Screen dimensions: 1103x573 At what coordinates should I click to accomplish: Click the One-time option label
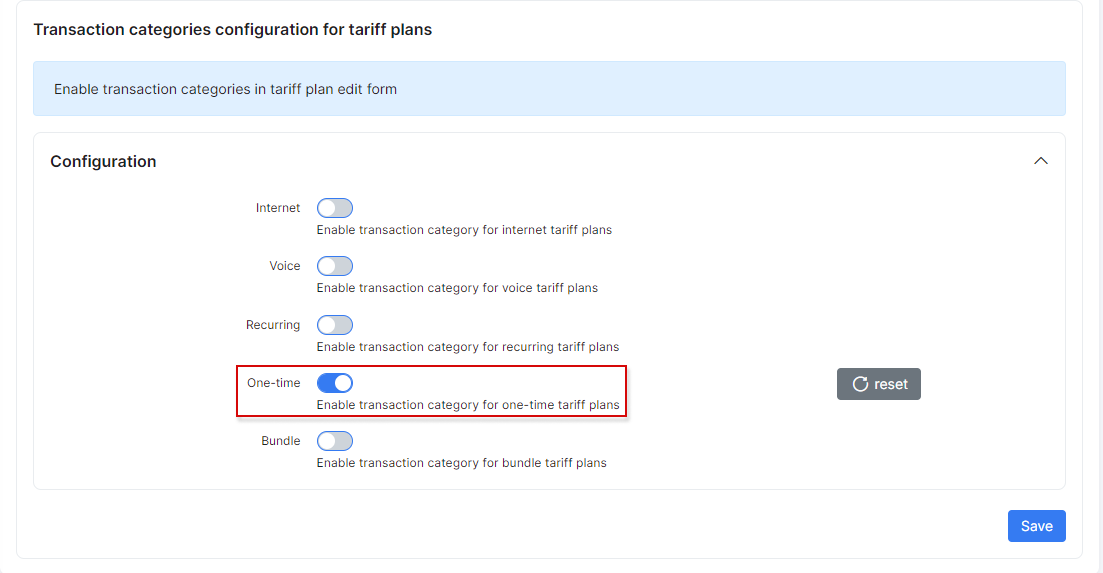[x=274, y=383]
